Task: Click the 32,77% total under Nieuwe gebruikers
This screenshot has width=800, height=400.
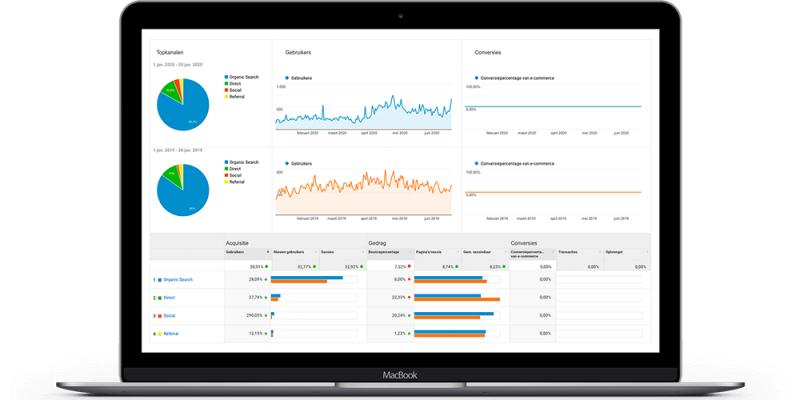Action: pyautogui.click(x=303, y=266)
